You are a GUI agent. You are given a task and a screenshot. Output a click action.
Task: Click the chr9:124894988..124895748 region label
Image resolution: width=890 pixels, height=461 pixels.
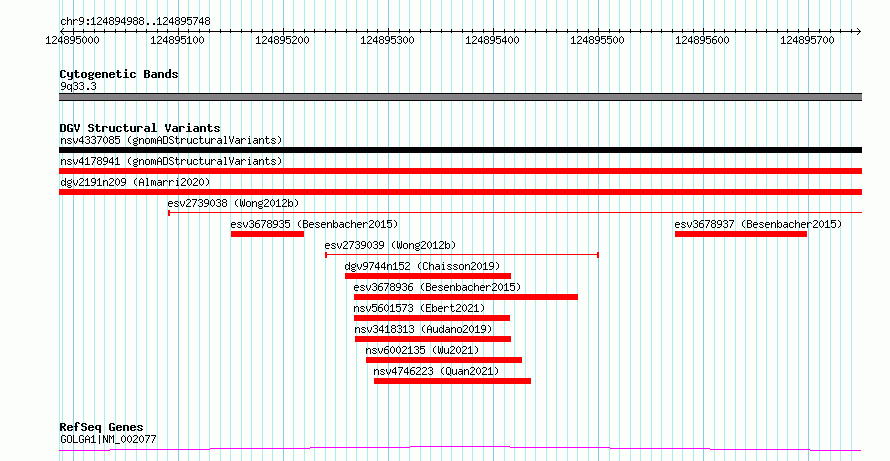tap(135, 22)
